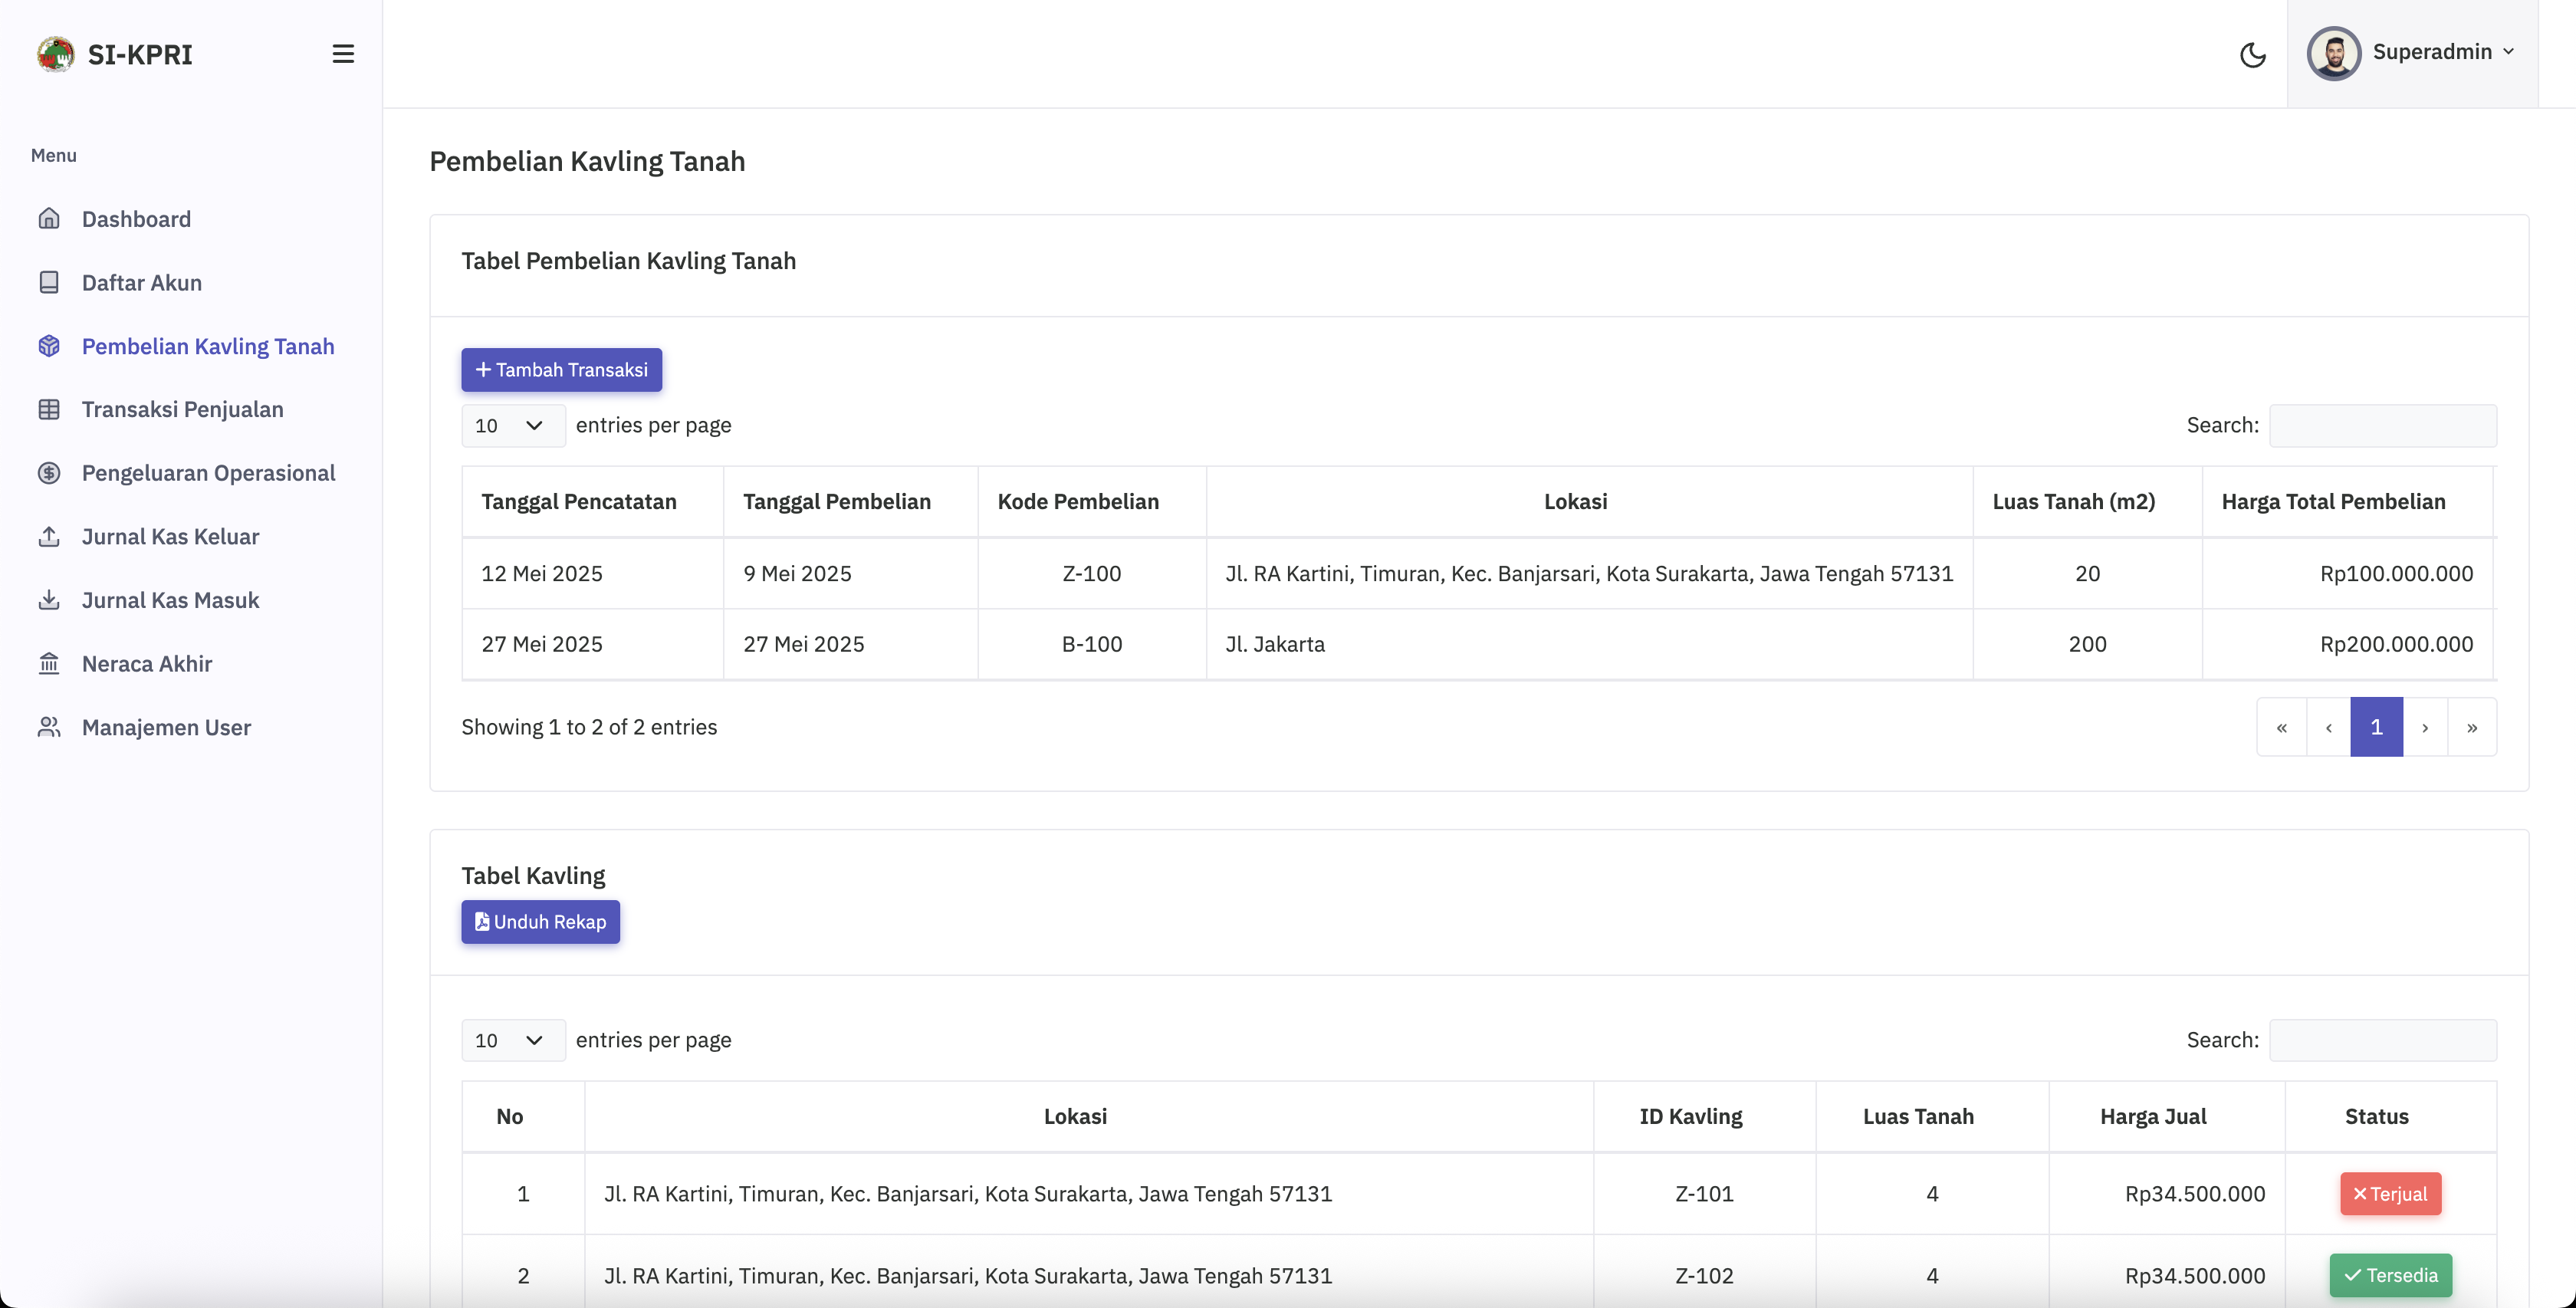The width and height of the screenshot is (2576, 1308).
Task: Click Jurnal Kas Masuk download icon
Action: click(49, 600)
